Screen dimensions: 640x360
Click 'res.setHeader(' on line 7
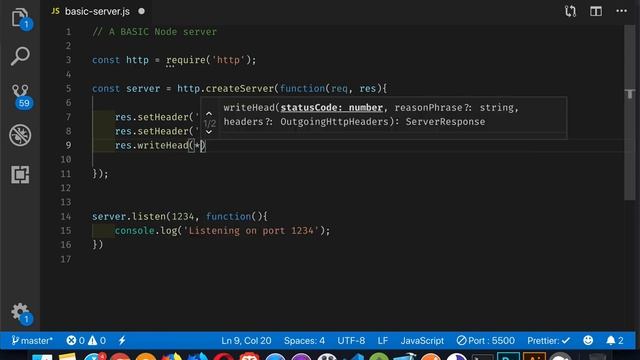click(x=154, y=117)
